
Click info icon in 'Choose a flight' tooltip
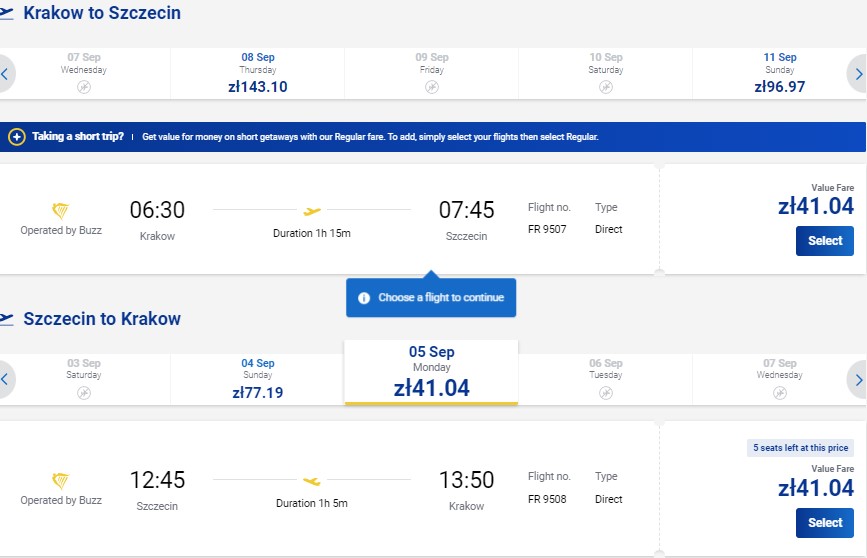coord(364,298)
